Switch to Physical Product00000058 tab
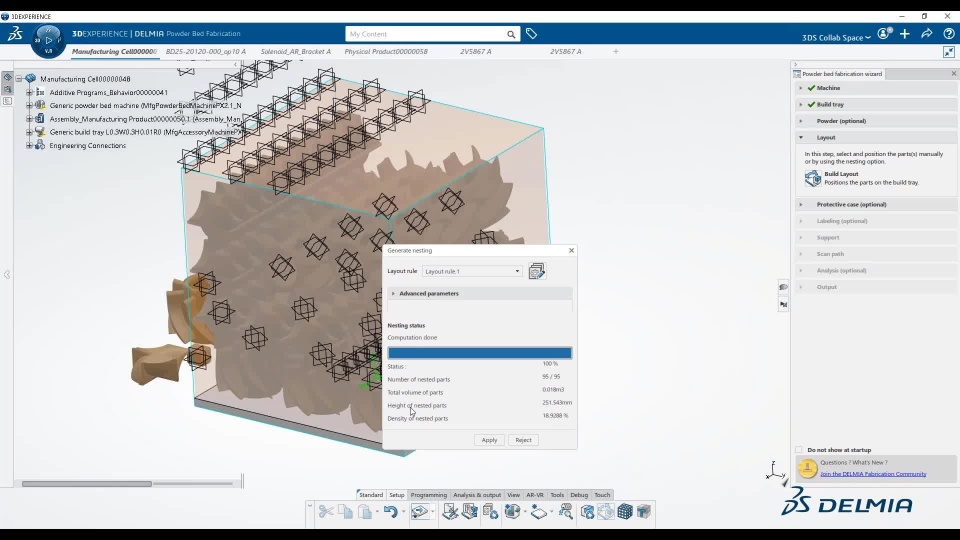Image resolution: width=960 pixels, height=540 pixels. click(386, 51)
